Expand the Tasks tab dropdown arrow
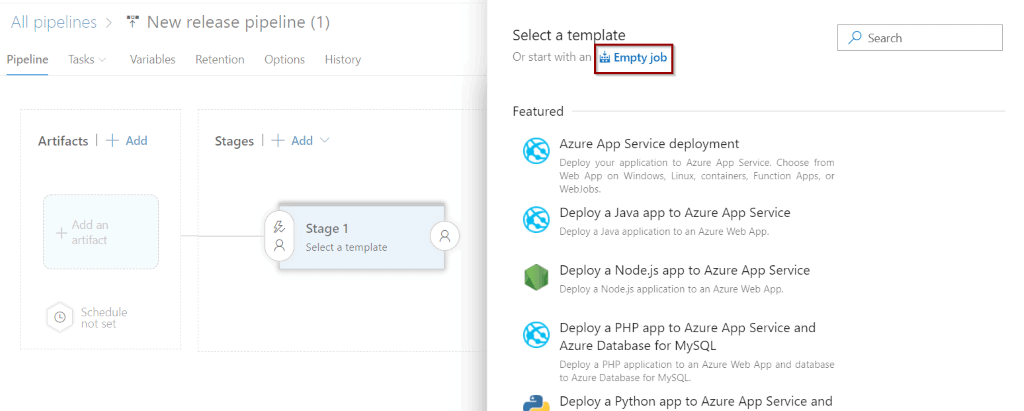The image size is (1024, 411). [x=102, y=59]
